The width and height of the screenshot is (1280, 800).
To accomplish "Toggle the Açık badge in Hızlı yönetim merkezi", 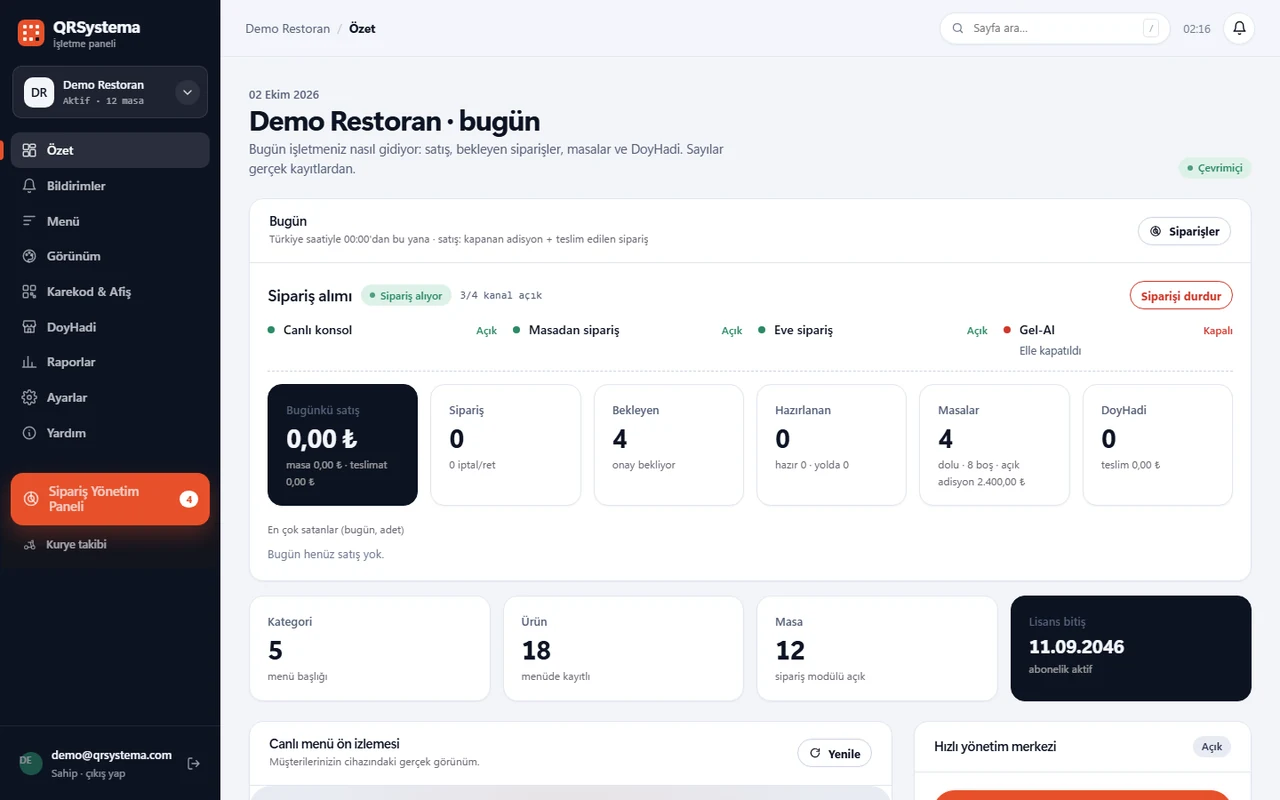I will [1211, 747].
